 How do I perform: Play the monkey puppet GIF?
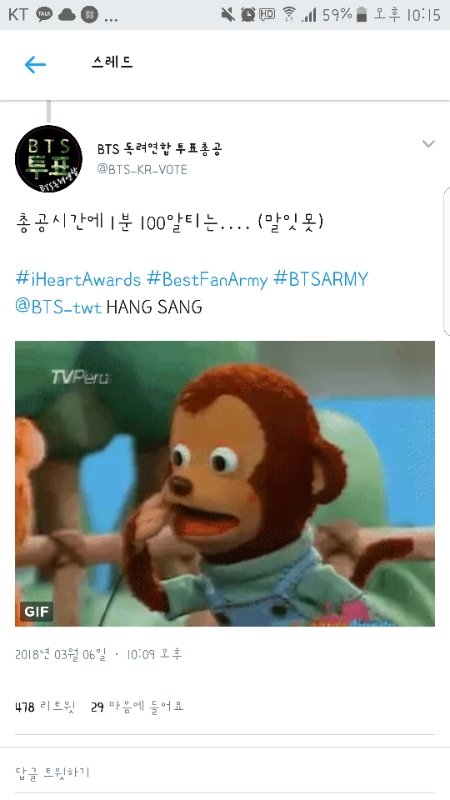tap(225, 483)
